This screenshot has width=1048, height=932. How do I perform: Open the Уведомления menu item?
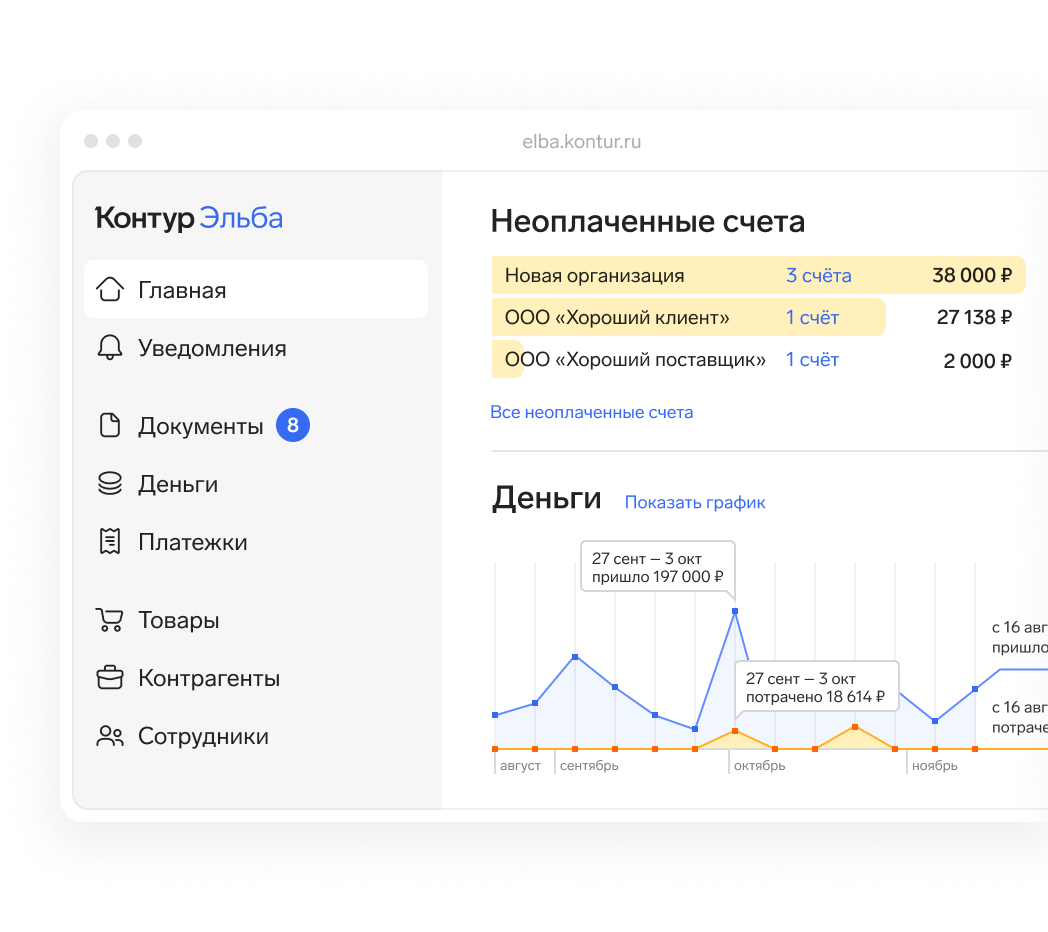[x=212, y=348]
